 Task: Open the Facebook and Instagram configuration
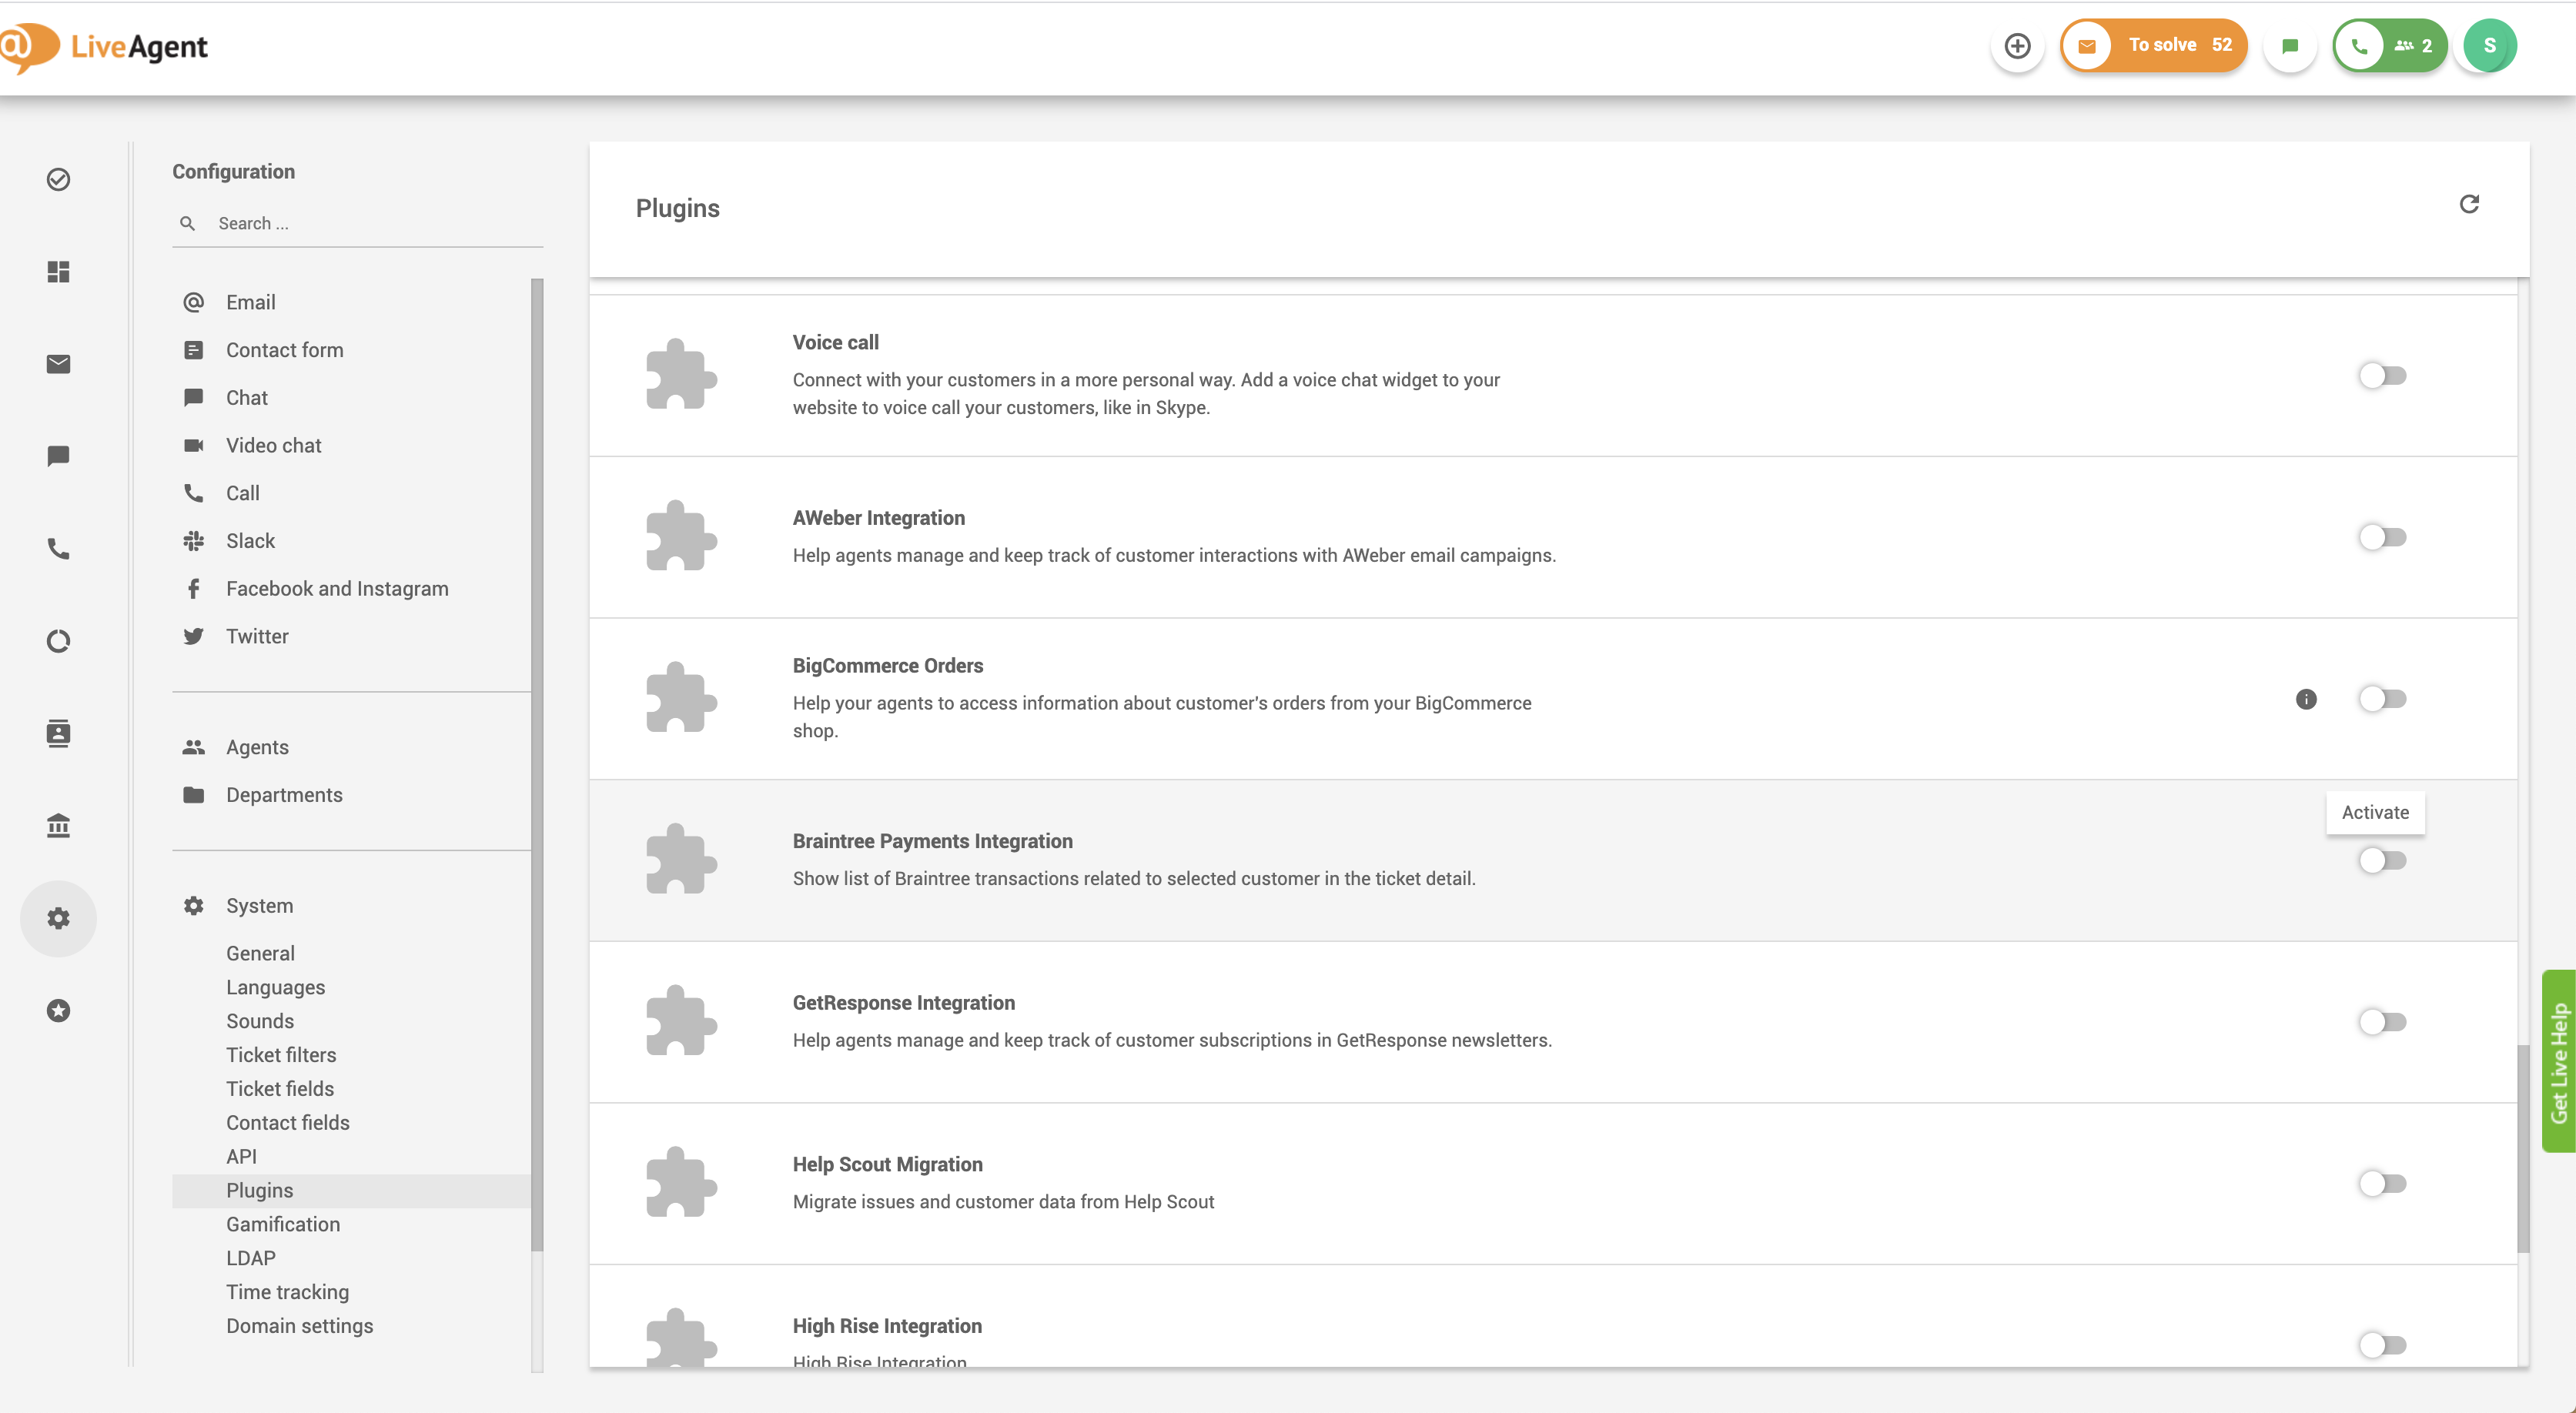[336, 588]
